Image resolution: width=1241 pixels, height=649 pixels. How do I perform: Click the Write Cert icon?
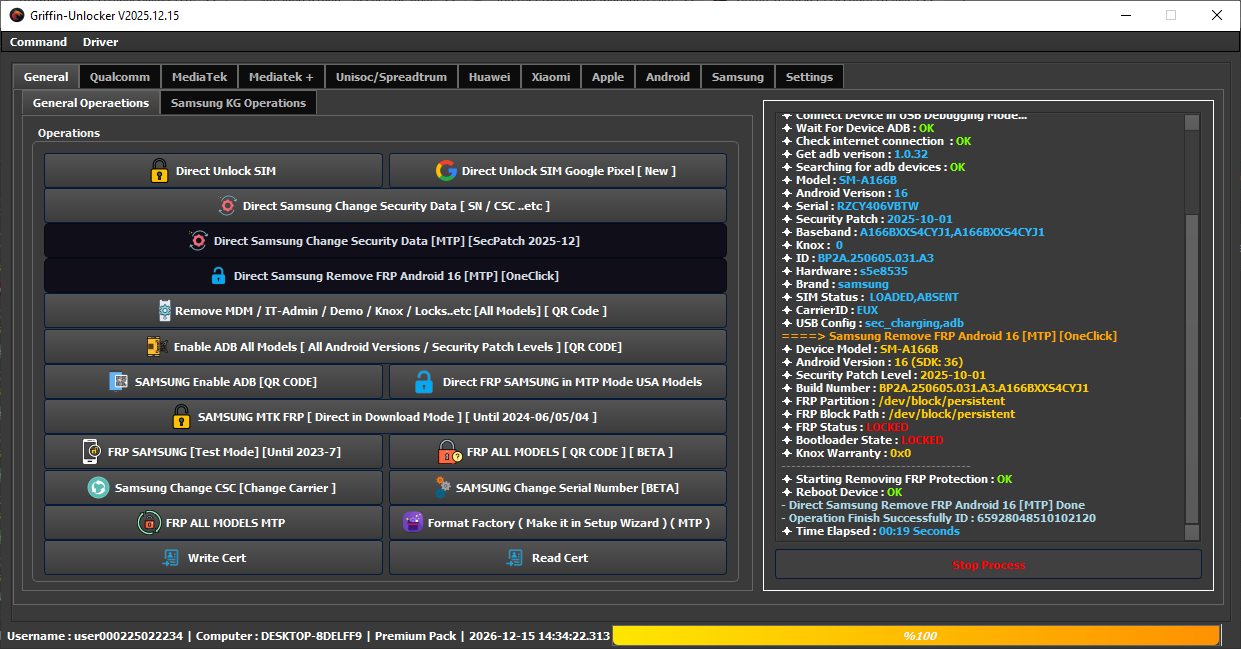click(x=171, y=558)
